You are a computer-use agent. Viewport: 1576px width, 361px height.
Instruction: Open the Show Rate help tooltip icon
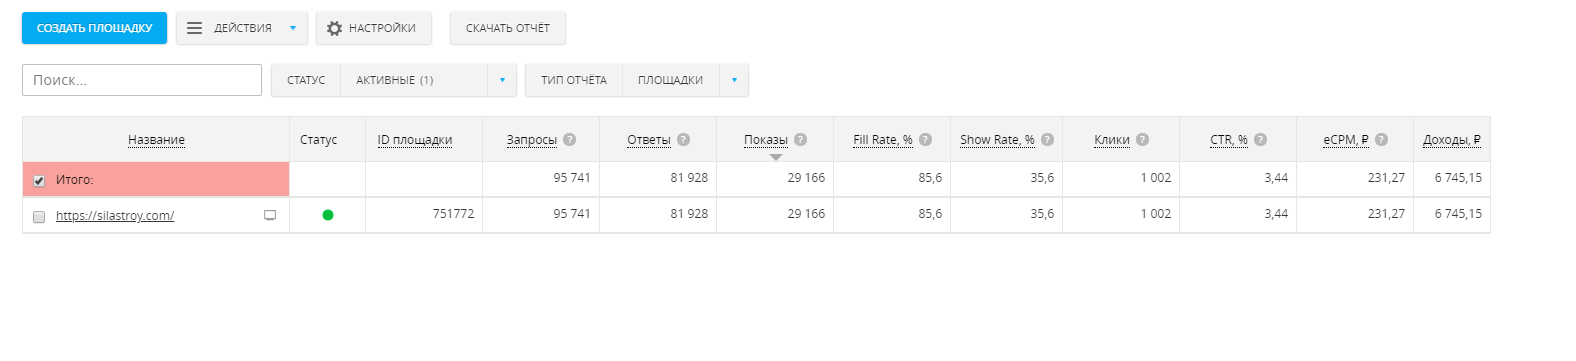click(1047, 140)
